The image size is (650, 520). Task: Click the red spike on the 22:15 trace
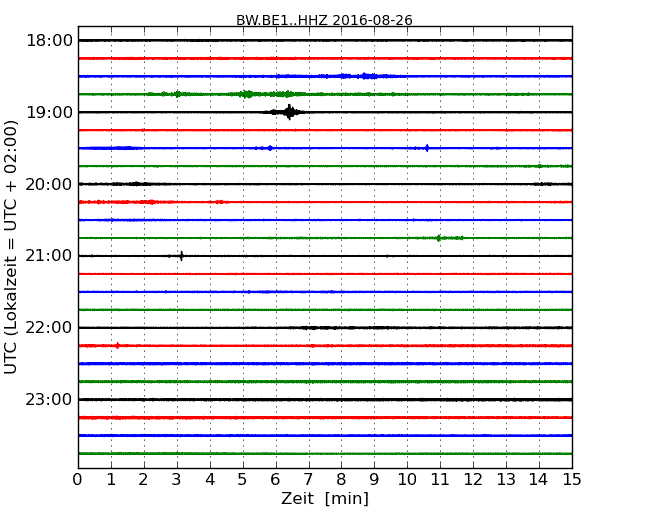click(118, 345)
